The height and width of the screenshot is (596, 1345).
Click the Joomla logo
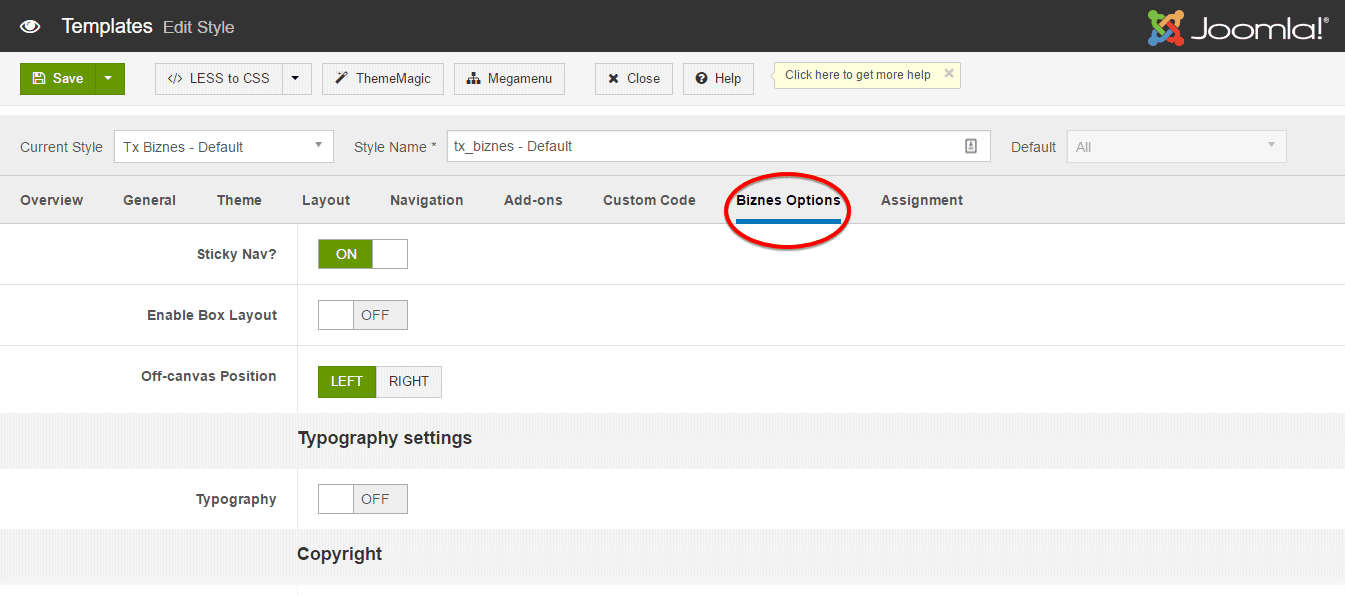(1237, 27)
